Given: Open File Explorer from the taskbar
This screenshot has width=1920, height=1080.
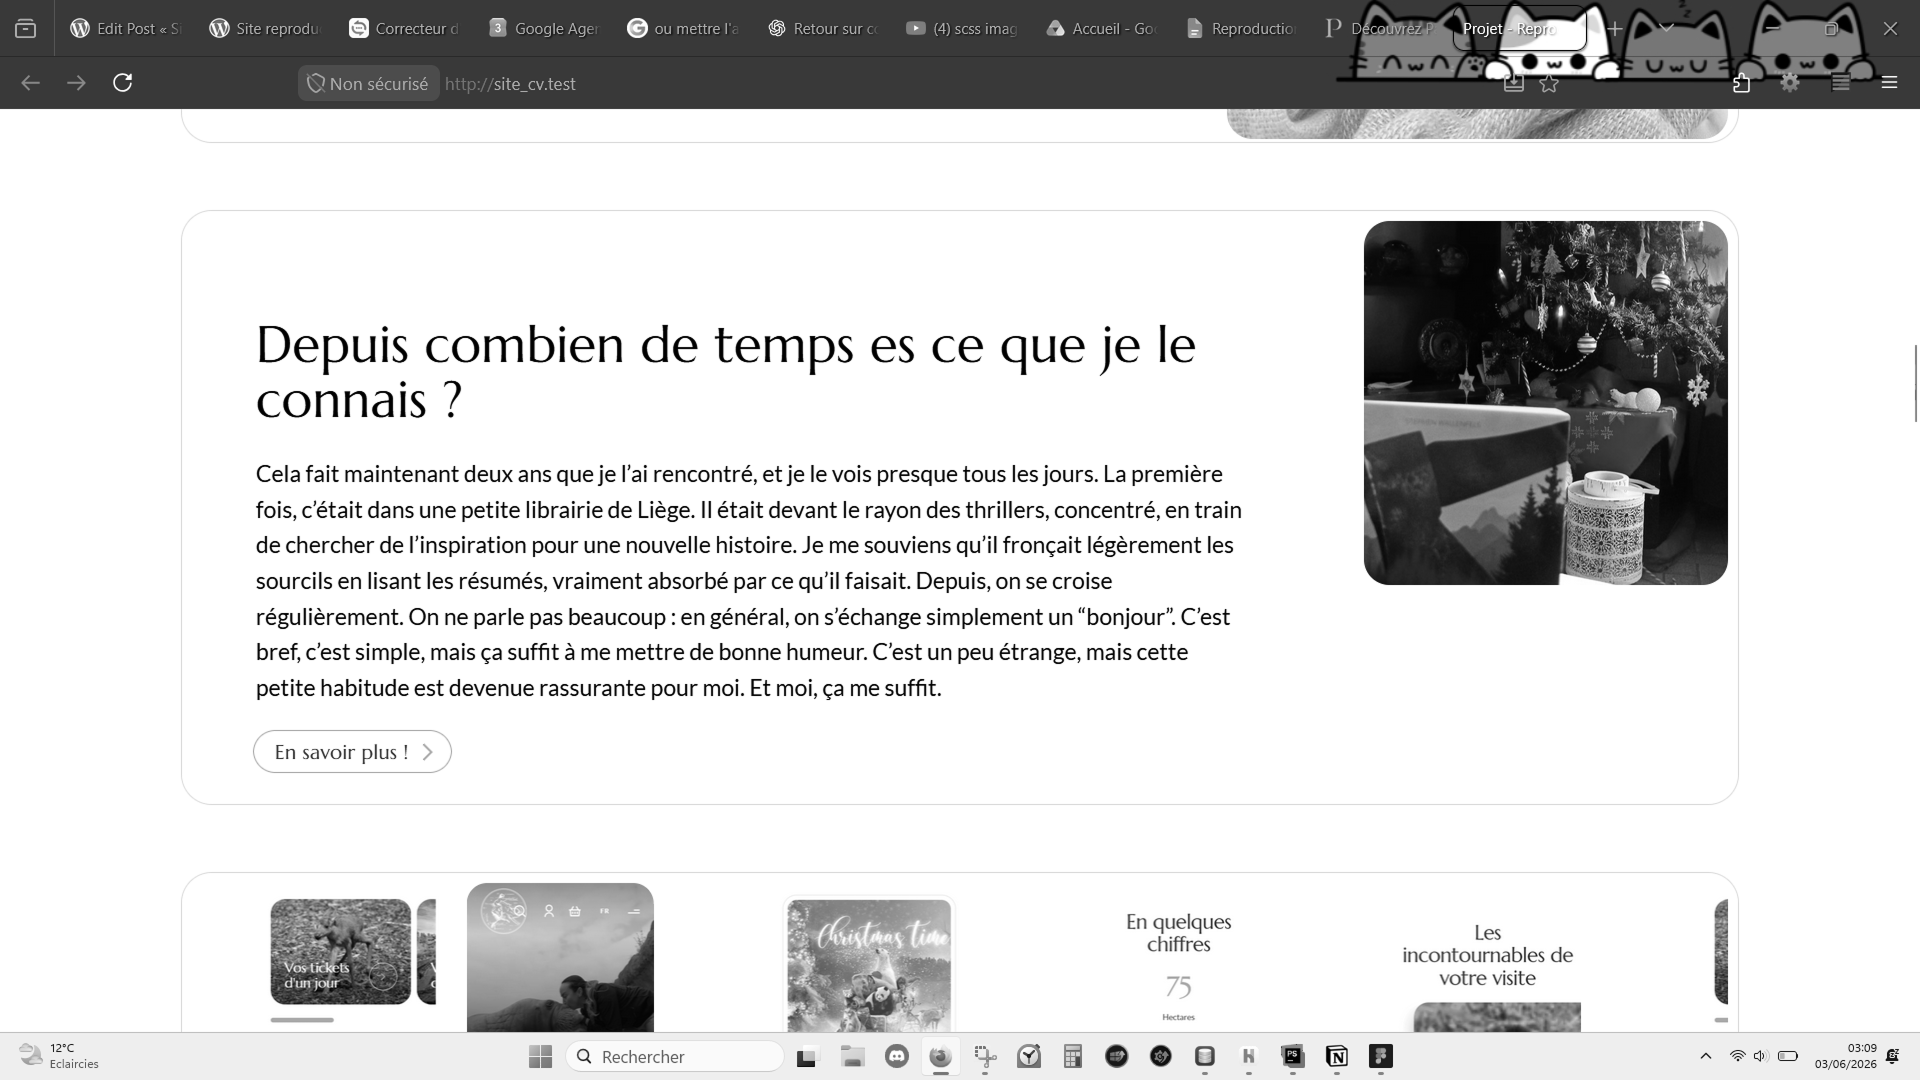Looking at the screenshot, I should tap(852, 1057).
